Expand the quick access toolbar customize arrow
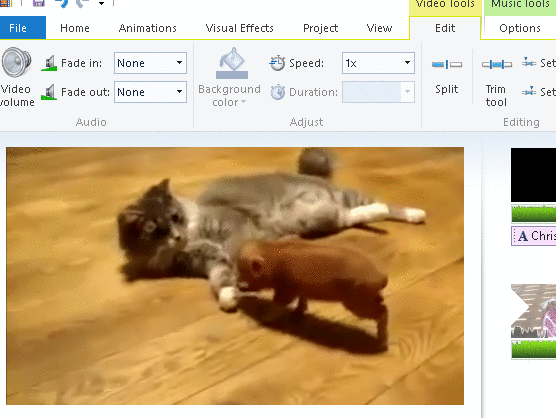Screen dimensions: 556x418 click(101, 4)
